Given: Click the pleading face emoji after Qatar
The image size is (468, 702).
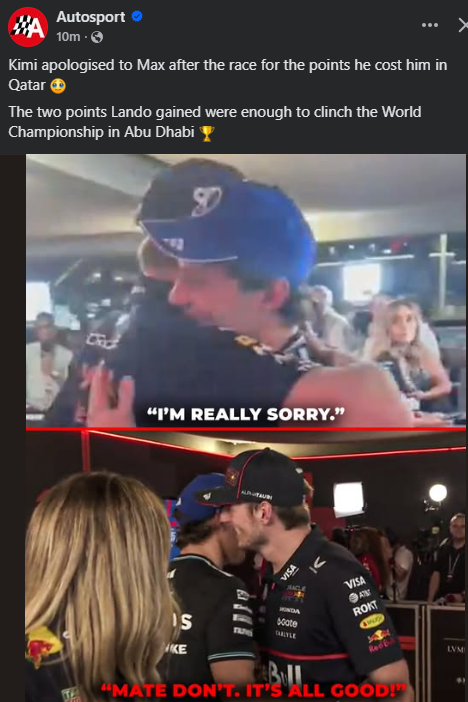Looking at the screenshot, I should coord(58,86).
